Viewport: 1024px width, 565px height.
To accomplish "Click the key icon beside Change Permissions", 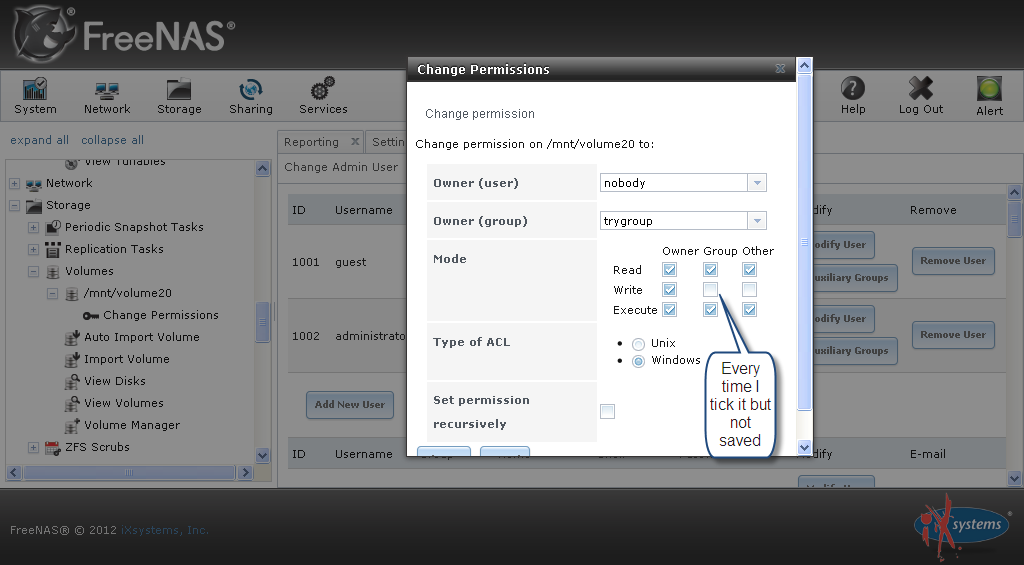I will [x=91, y=315].
